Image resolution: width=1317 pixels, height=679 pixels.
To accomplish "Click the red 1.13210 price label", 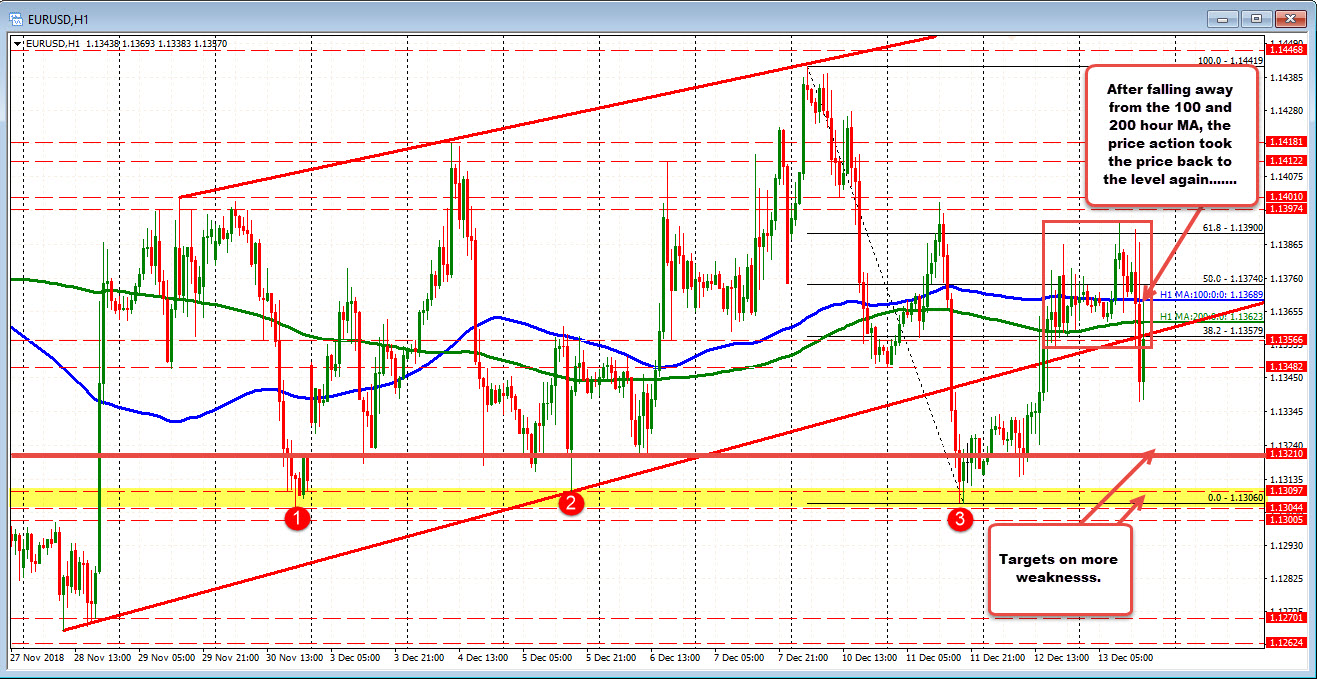I will 1285,454.
